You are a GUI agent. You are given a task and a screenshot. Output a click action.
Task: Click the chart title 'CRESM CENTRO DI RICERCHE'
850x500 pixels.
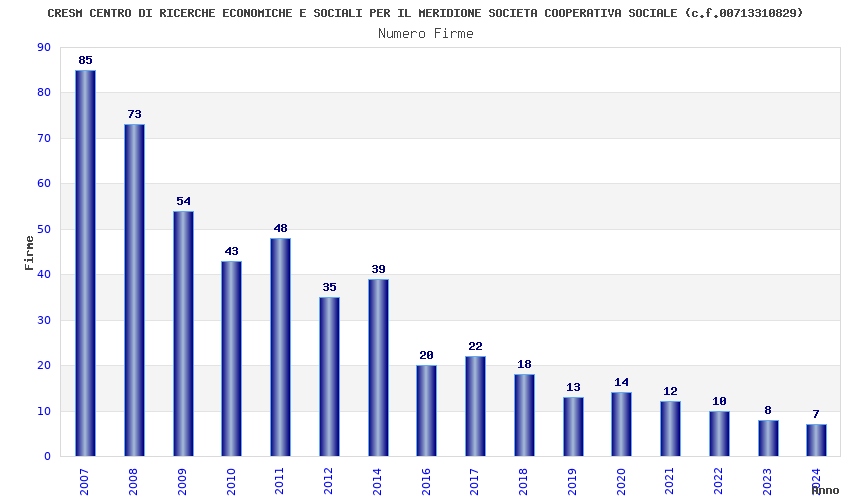(x=425, y=13)
